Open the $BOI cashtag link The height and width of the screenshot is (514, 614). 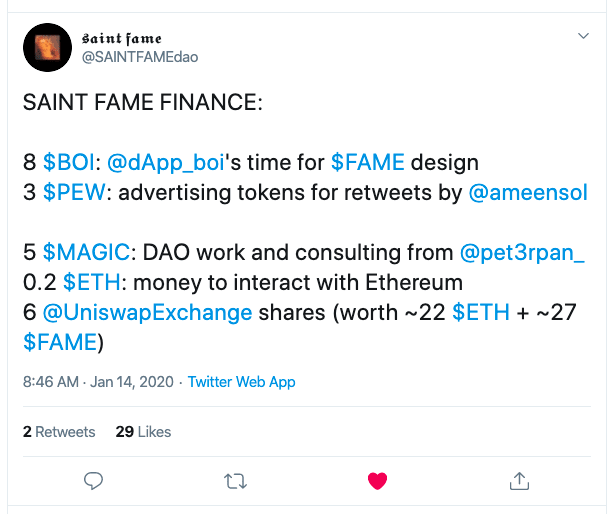[69, 162]
